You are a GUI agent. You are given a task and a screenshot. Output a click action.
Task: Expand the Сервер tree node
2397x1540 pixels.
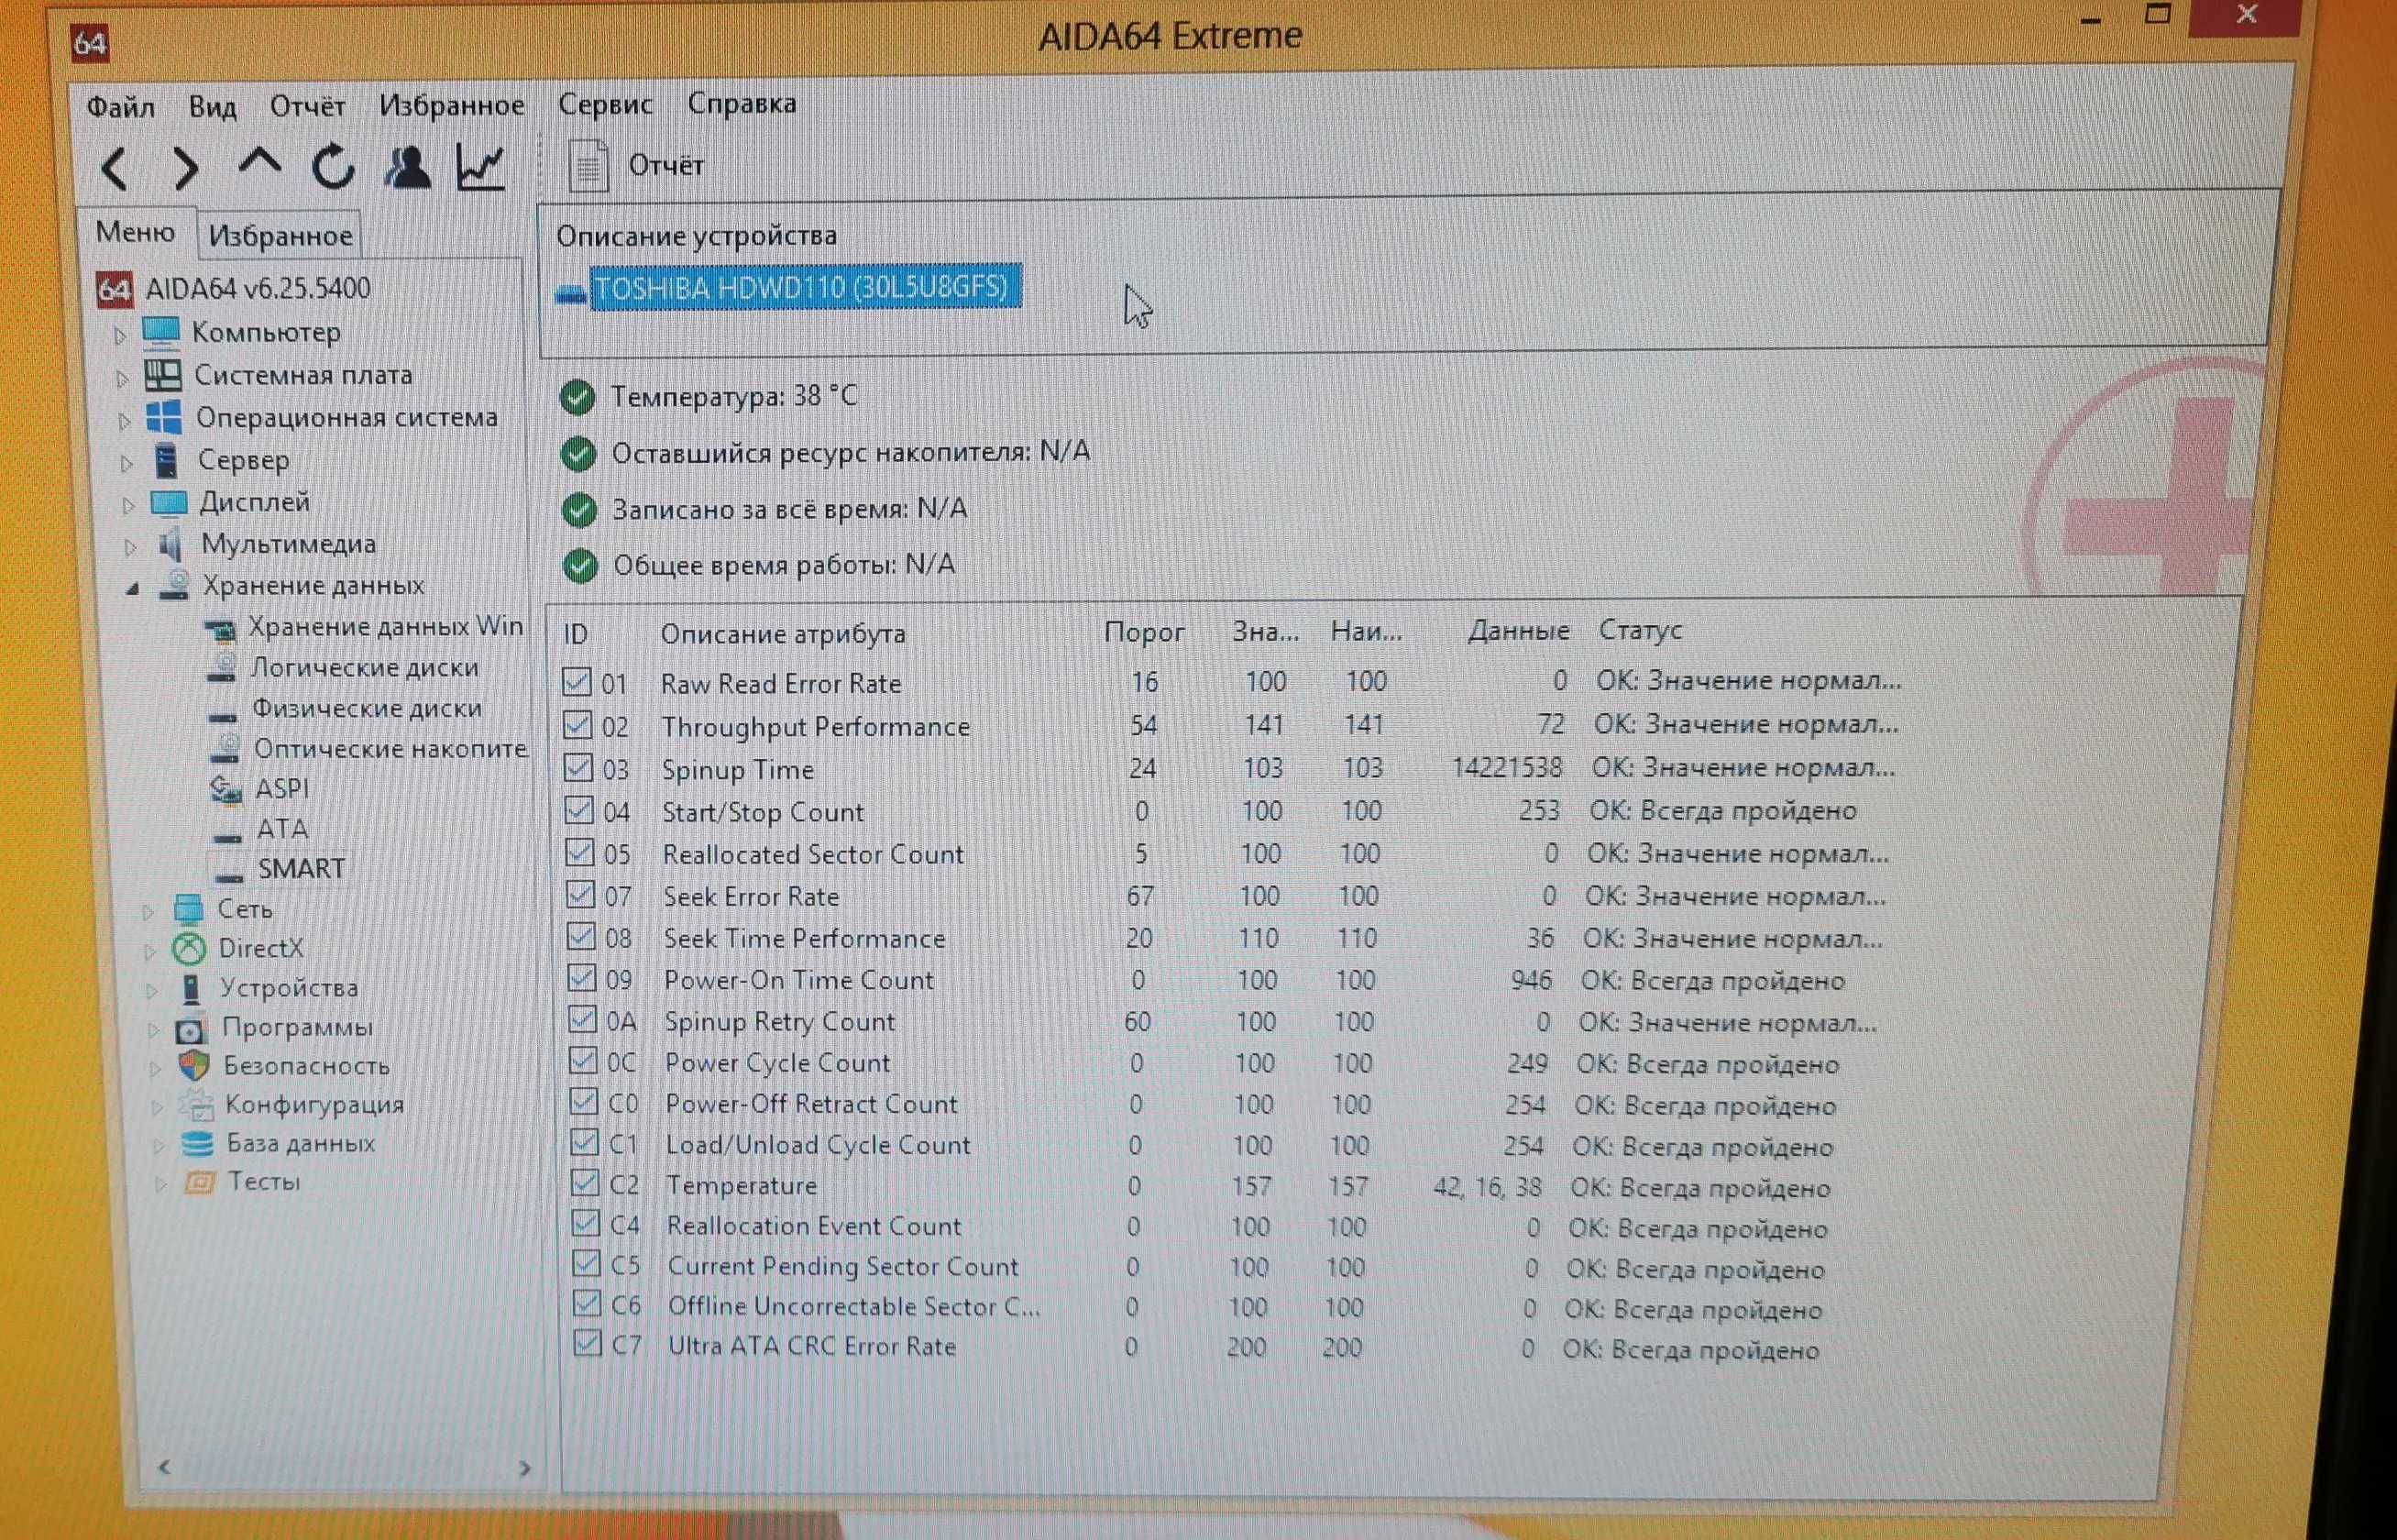126,463
